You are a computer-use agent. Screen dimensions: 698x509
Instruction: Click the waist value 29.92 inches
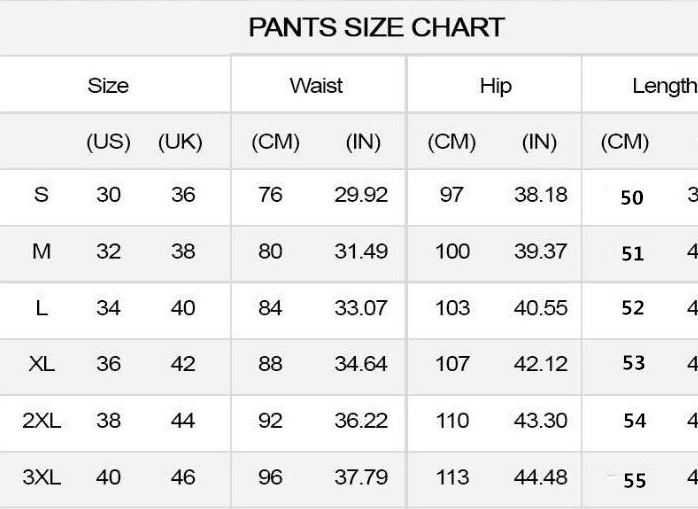pyautogui.click(x=361, y=194)
